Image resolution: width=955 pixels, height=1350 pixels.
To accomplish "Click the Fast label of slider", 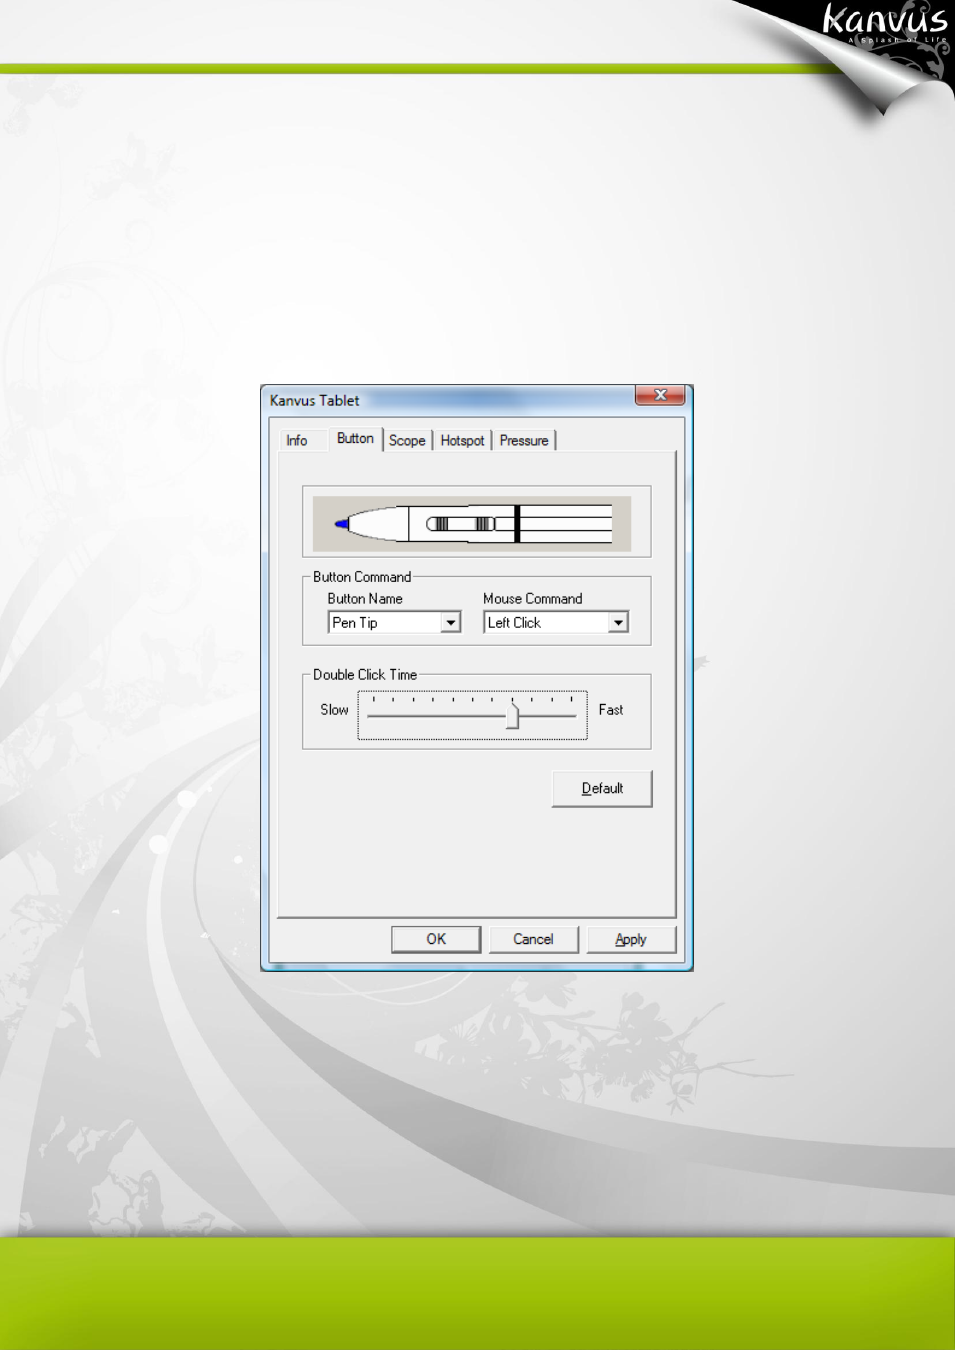I will pyautogui.click(x=611, y=710).
